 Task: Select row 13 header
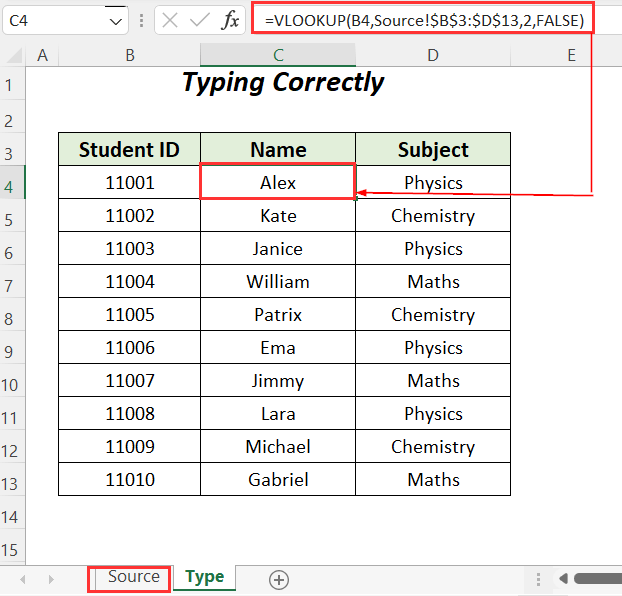[x=13, y=479]
